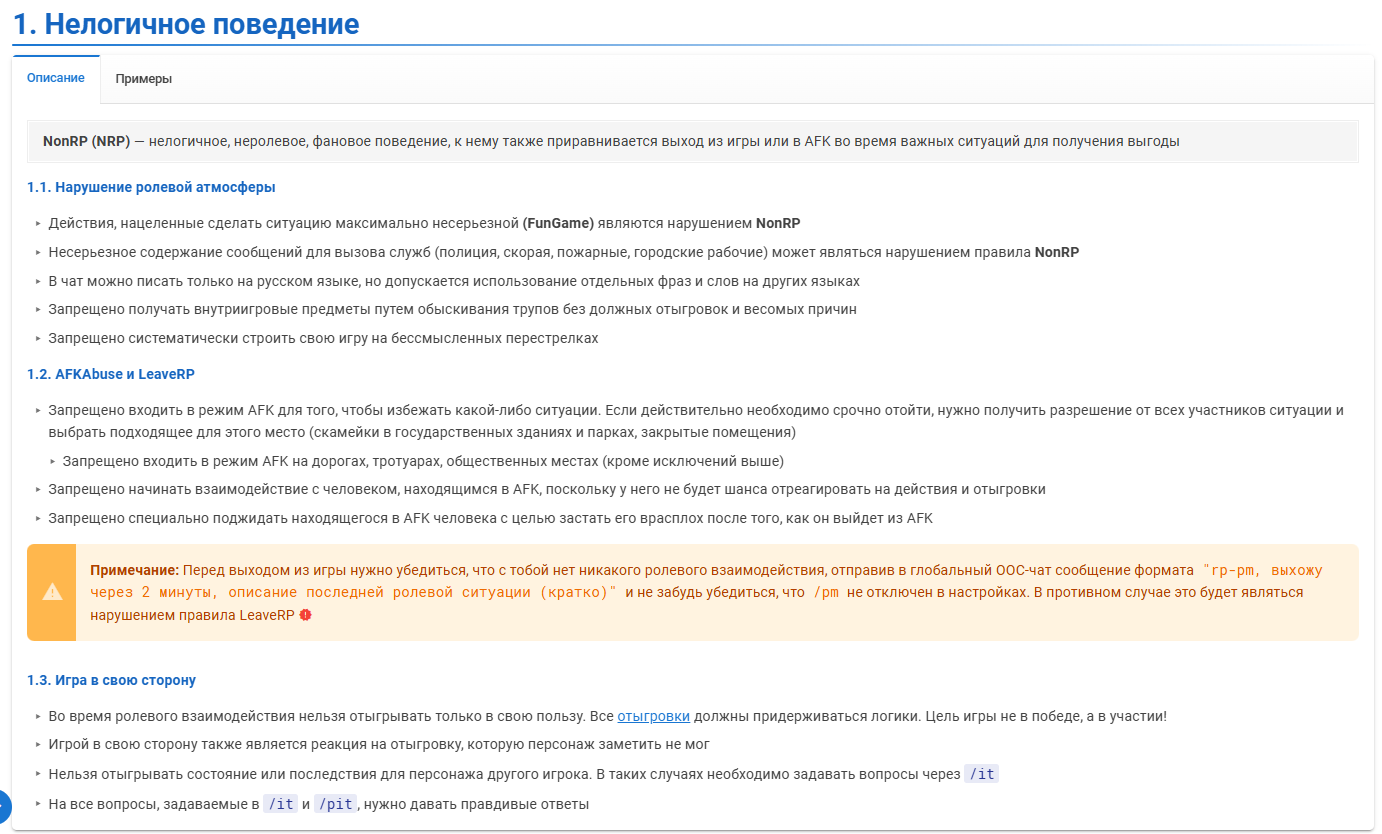Click the bullet arrow of the nested AFK-on-roads item

tap(53, 462)
